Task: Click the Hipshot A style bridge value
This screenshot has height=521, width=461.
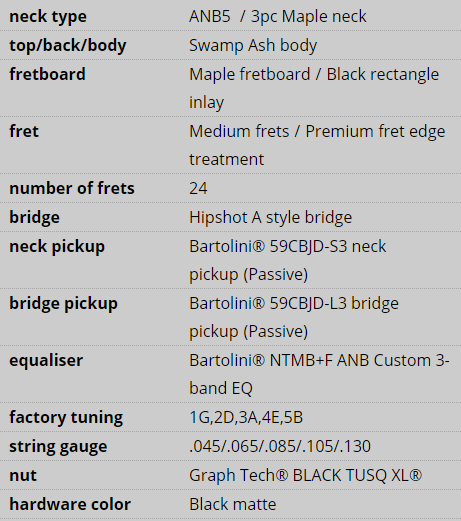Action: 271,218
